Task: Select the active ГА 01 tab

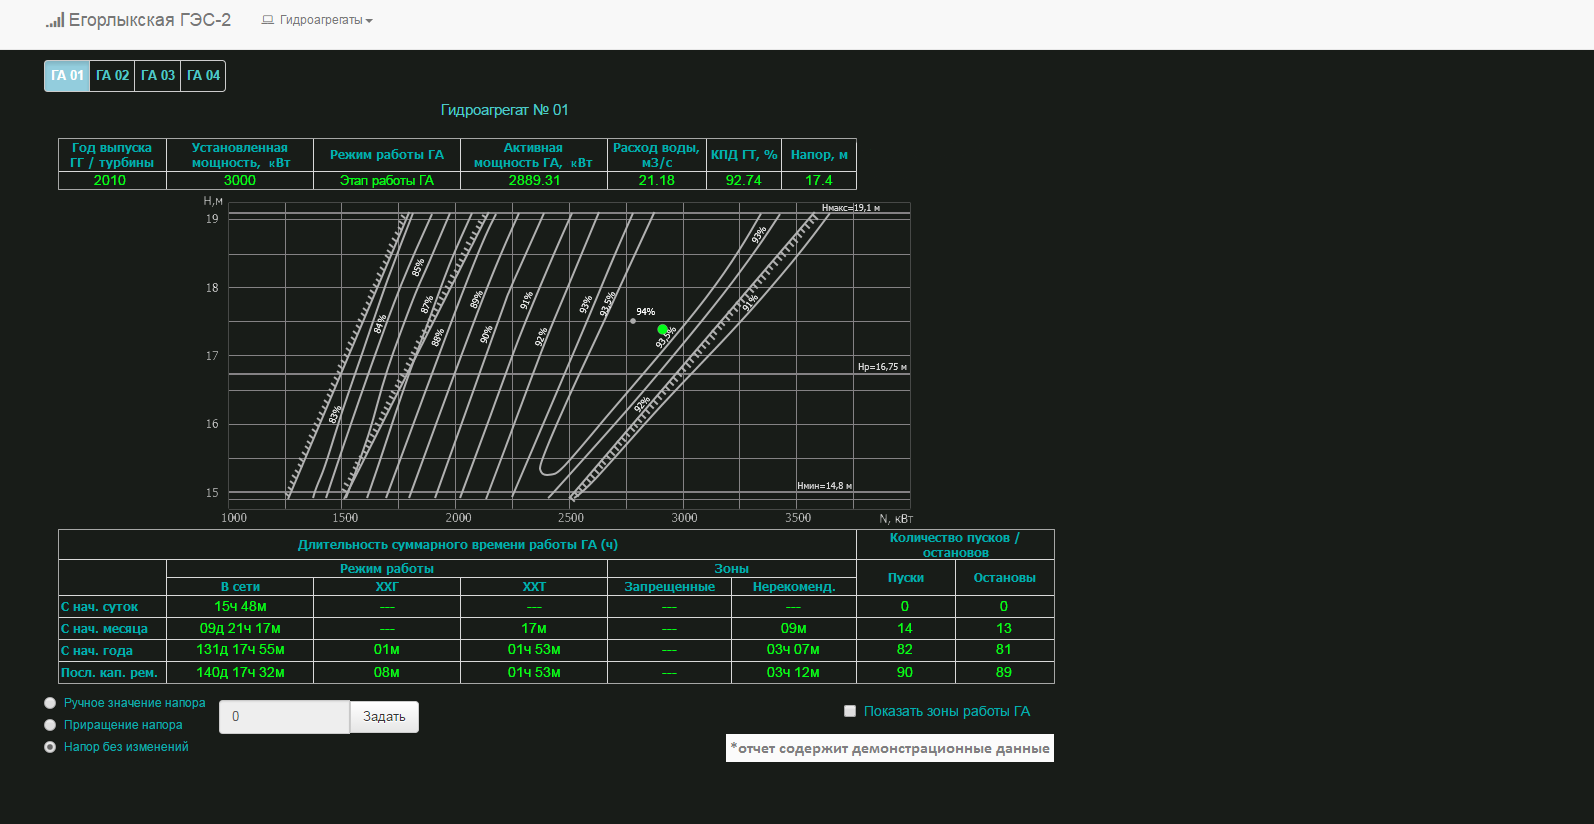Action: (x=67, y=76)
